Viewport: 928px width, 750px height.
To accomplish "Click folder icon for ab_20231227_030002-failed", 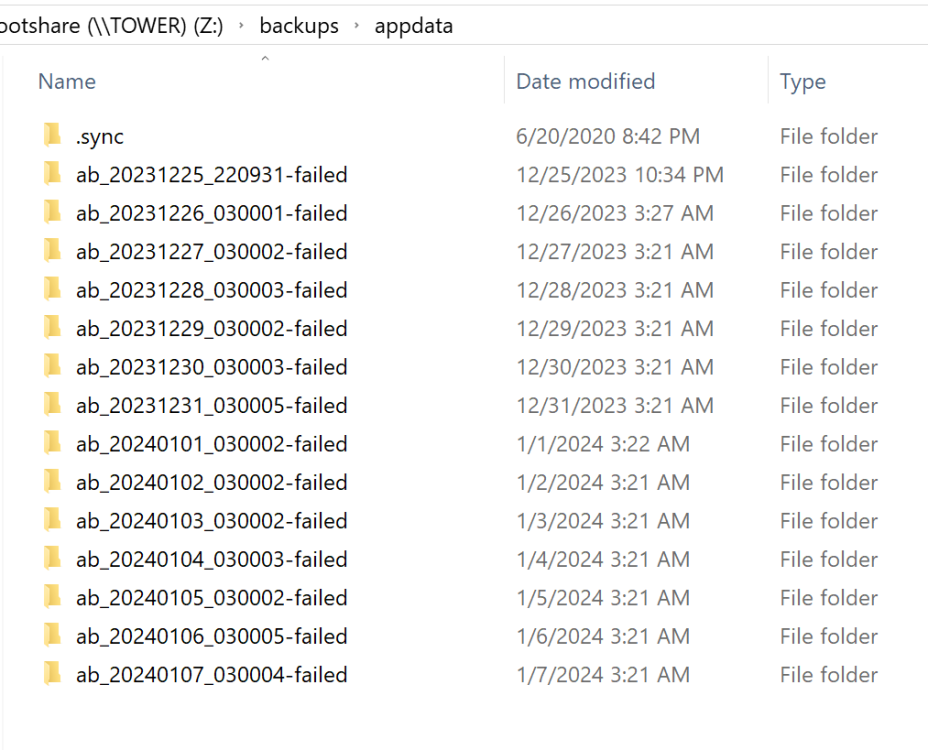I will [x=52, y=251].
